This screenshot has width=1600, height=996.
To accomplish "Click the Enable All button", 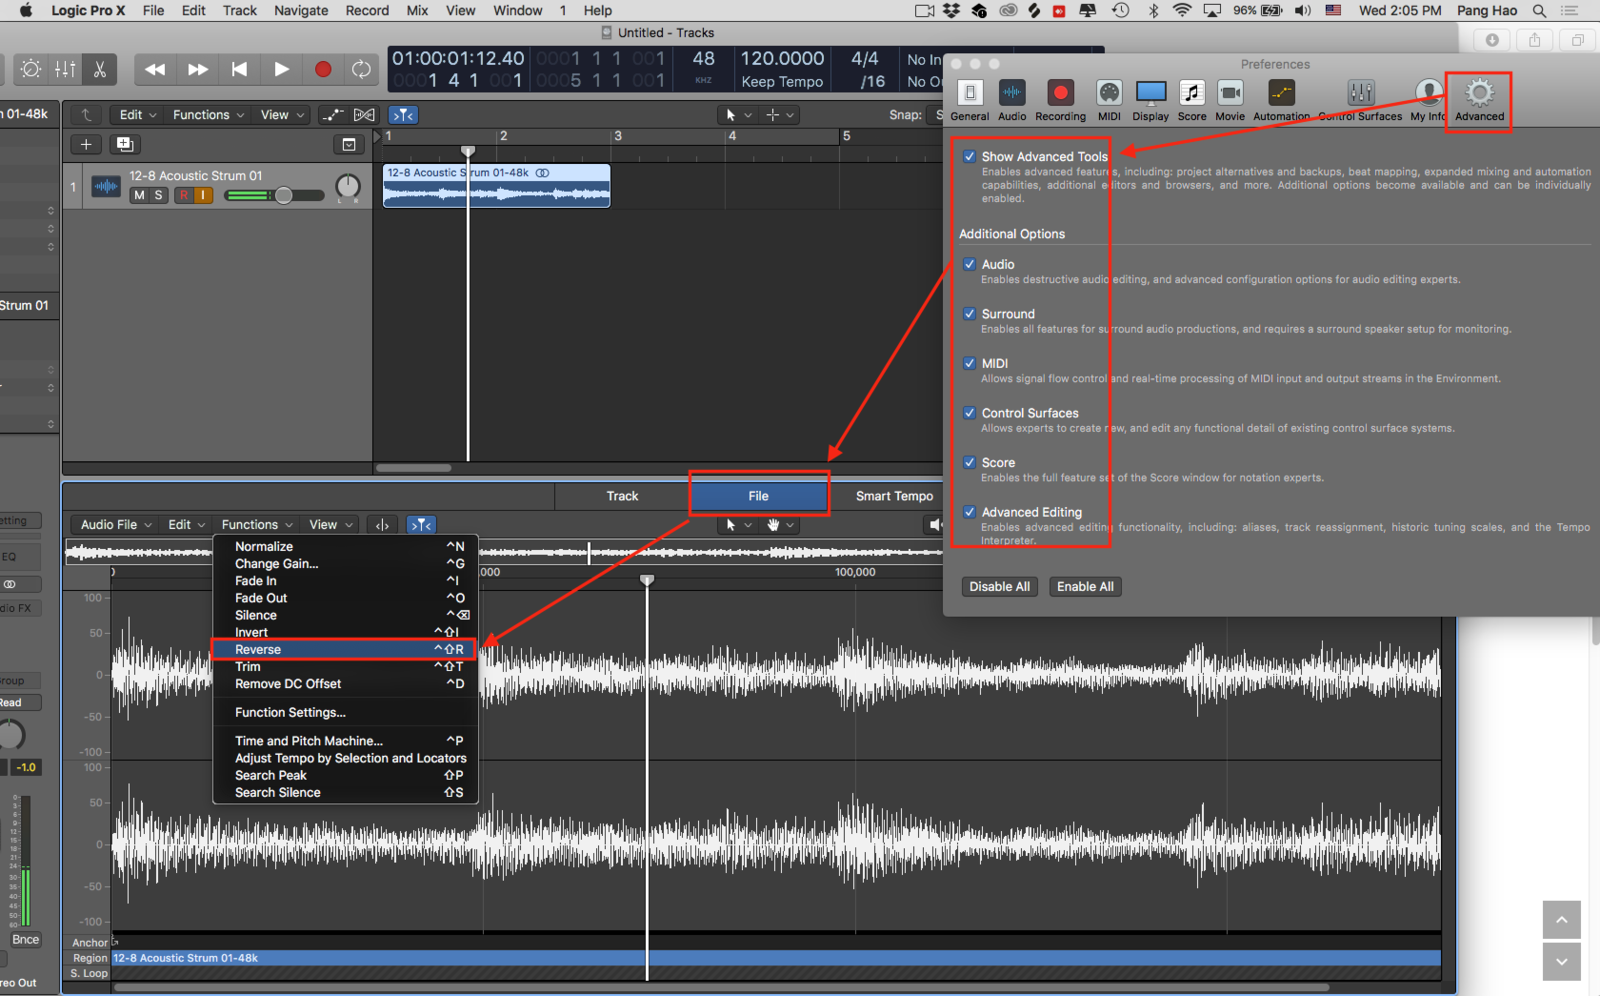I will pos(1085,587).
